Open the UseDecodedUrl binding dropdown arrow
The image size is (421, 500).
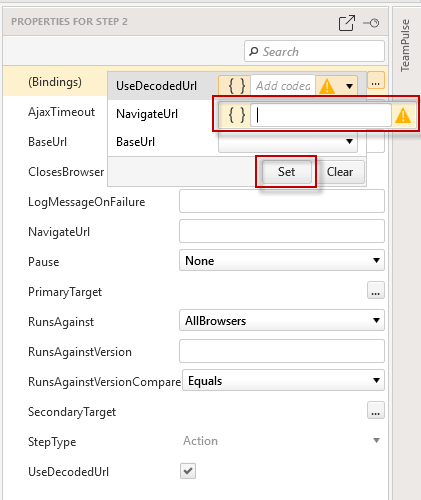349,86
